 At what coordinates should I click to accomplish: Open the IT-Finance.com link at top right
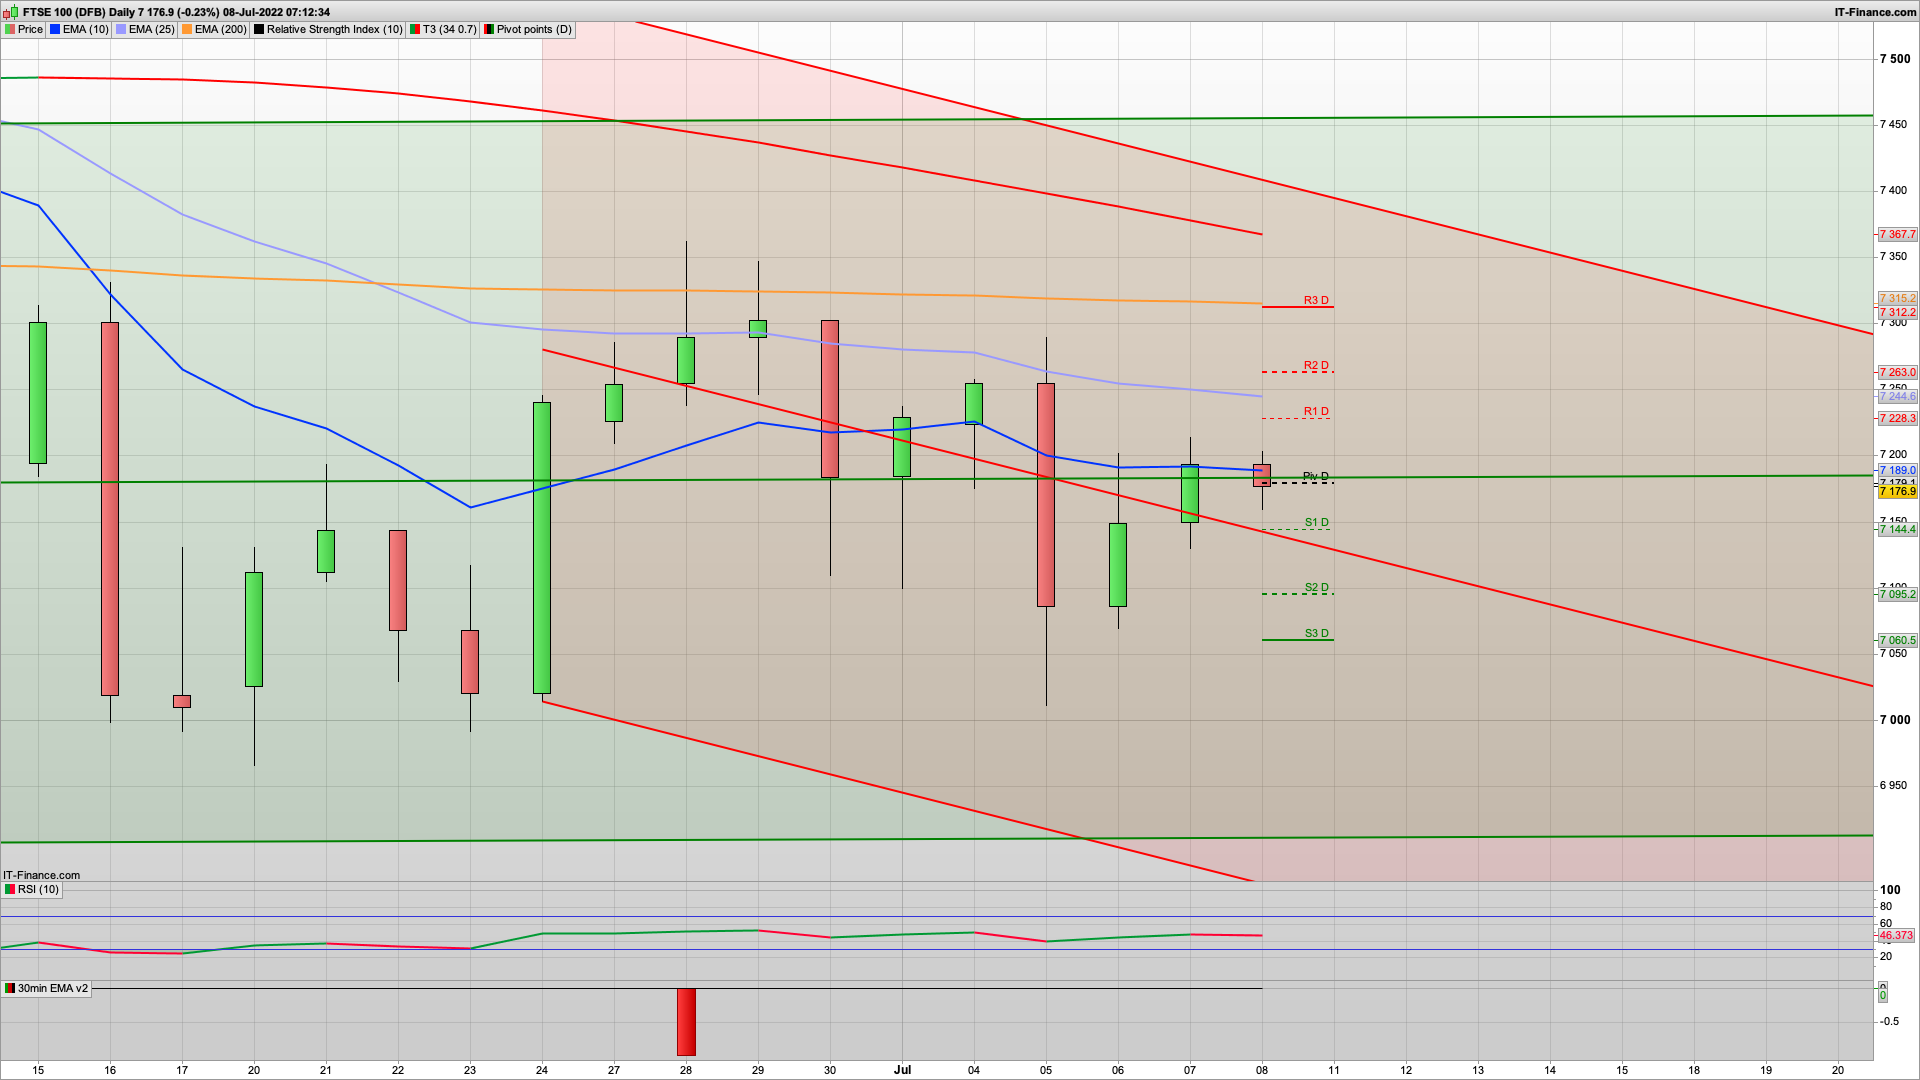[1875, 12]
